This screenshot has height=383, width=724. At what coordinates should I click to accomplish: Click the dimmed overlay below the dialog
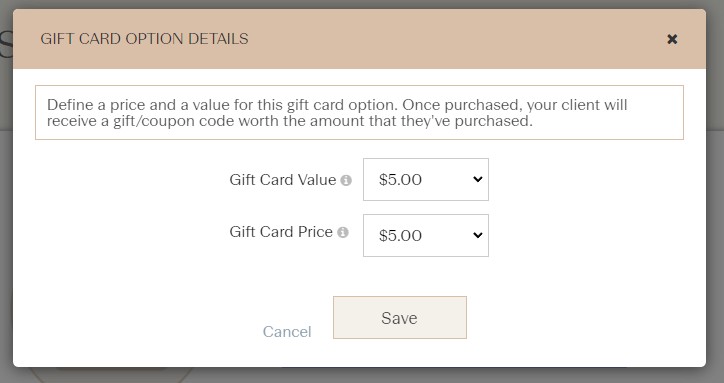362,376
